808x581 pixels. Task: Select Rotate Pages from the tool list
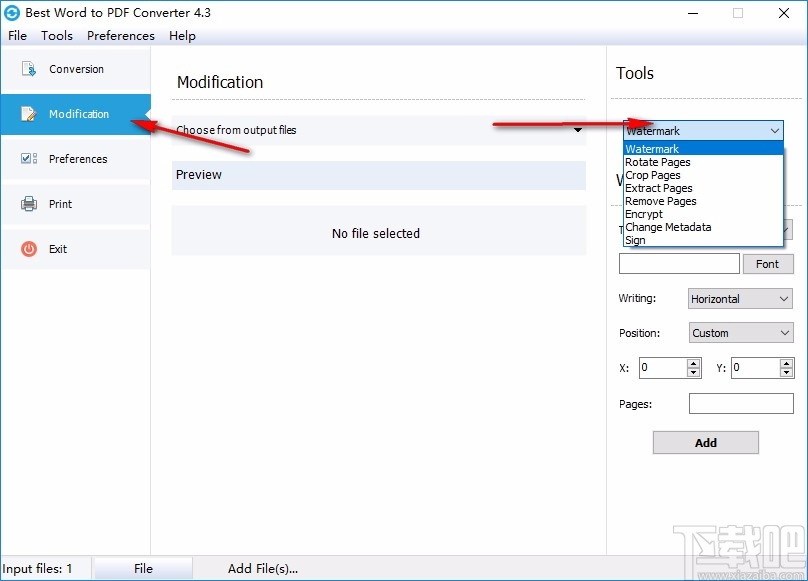657,161
